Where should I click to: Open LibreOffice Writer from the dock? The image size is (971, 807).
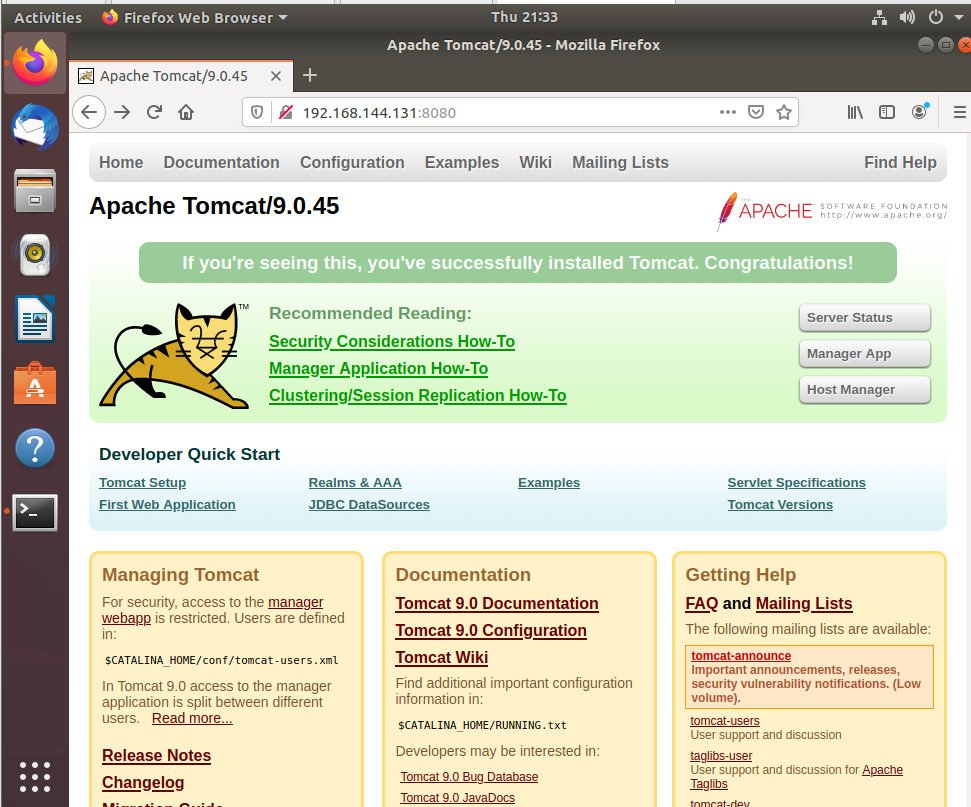pos(35,320)
